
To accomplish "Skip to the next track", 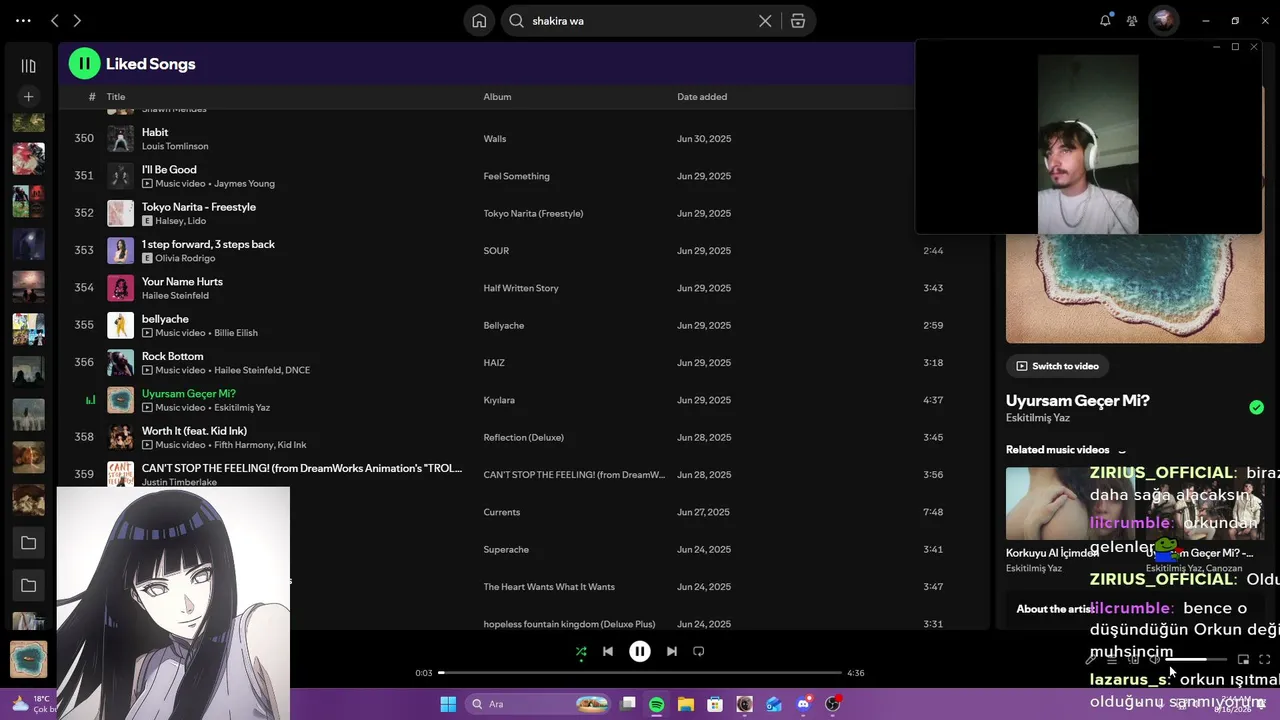I will click(672, 651).
